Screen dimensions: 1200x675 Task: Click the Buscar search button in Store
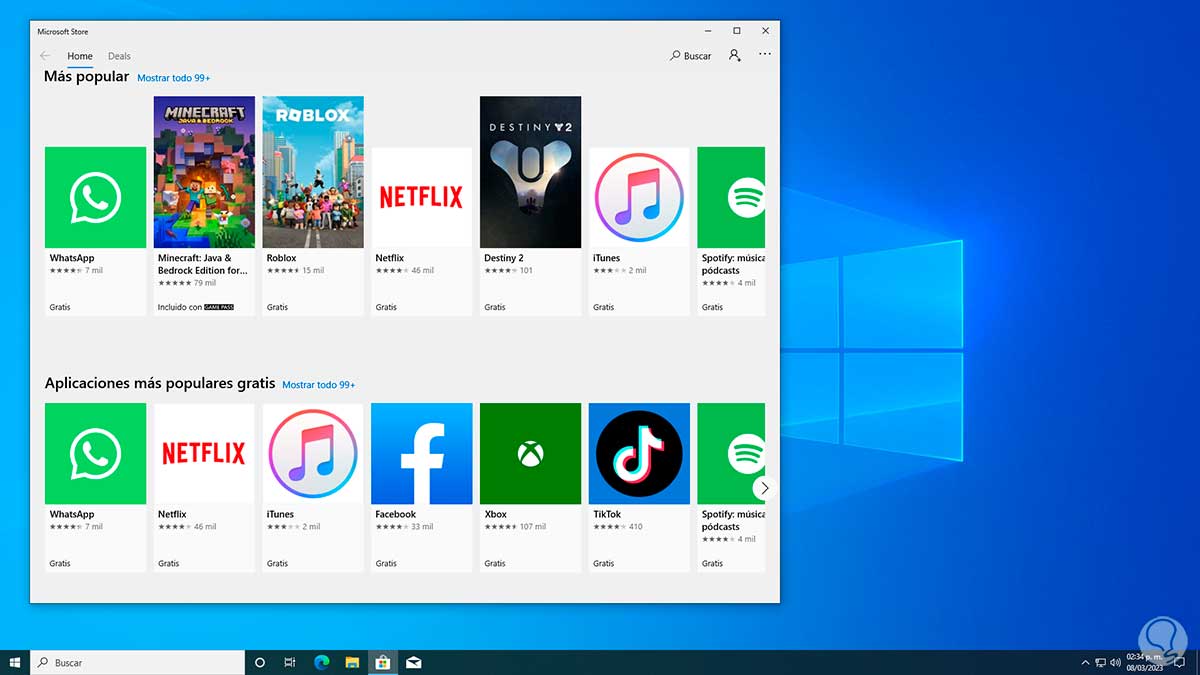(691, 56)
